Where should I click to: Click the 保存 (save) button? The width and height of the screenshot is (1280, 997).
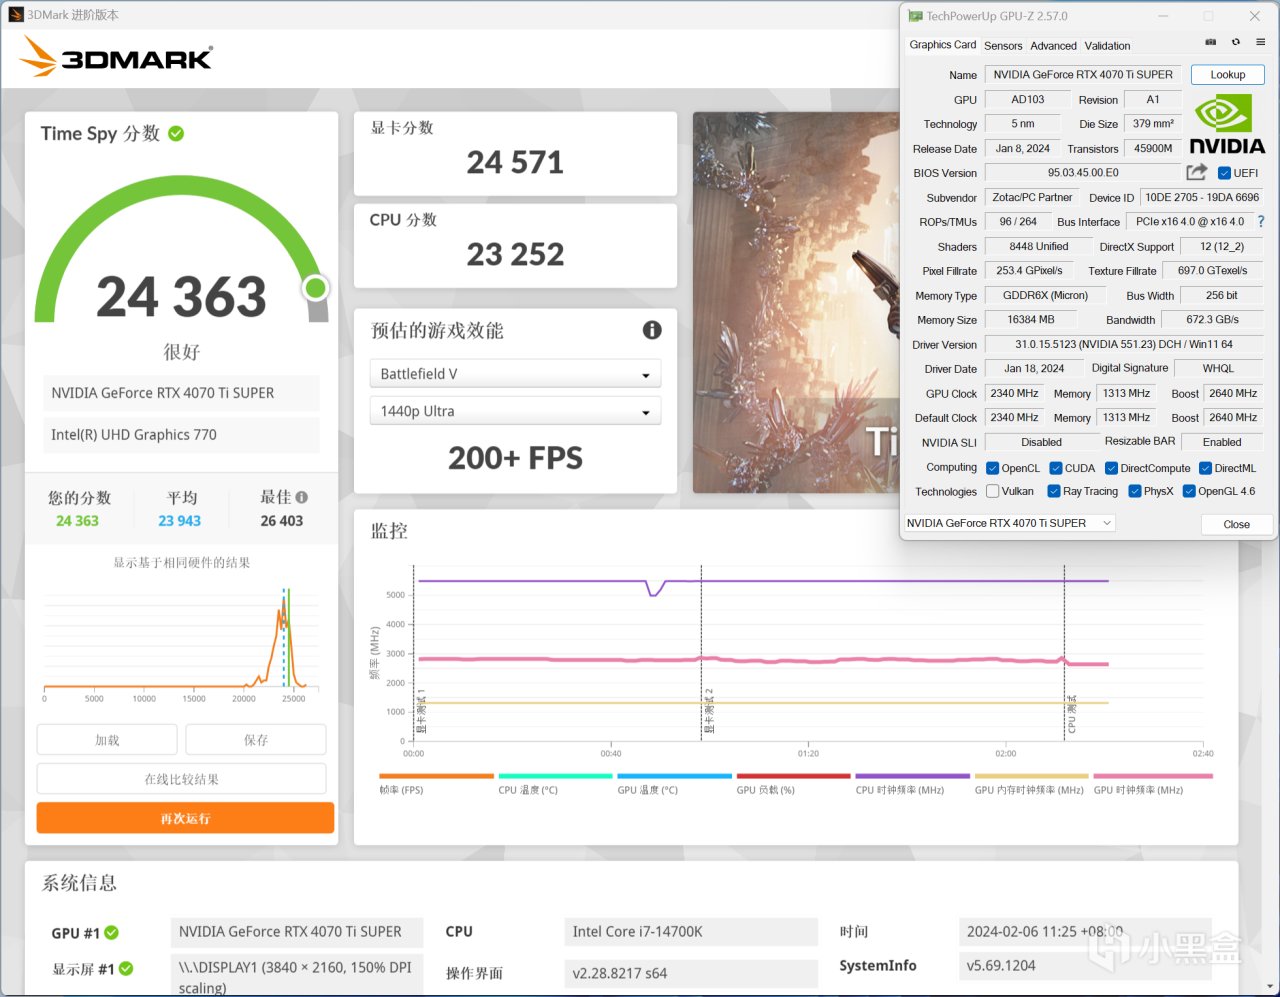[256, 740]
